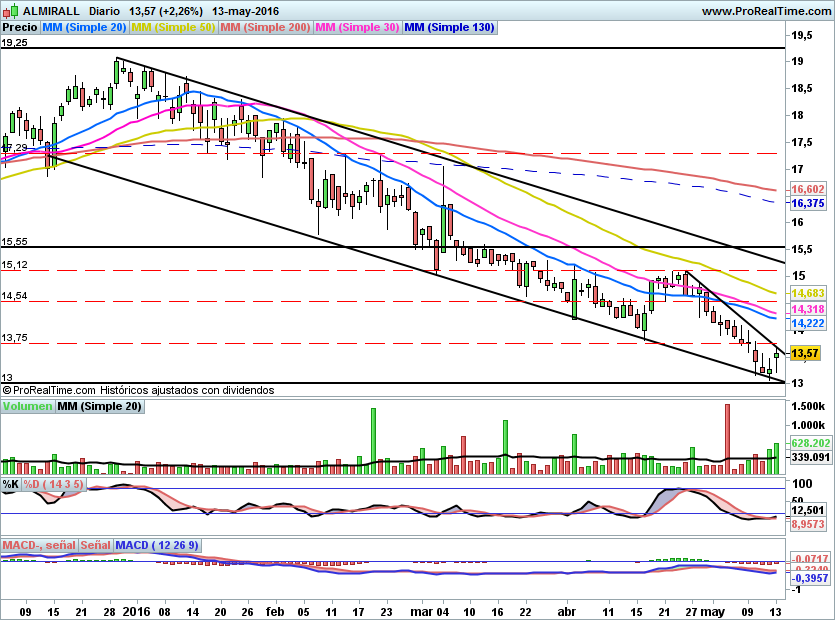Click the yellow 13,57 current price tag

point(804,353)
